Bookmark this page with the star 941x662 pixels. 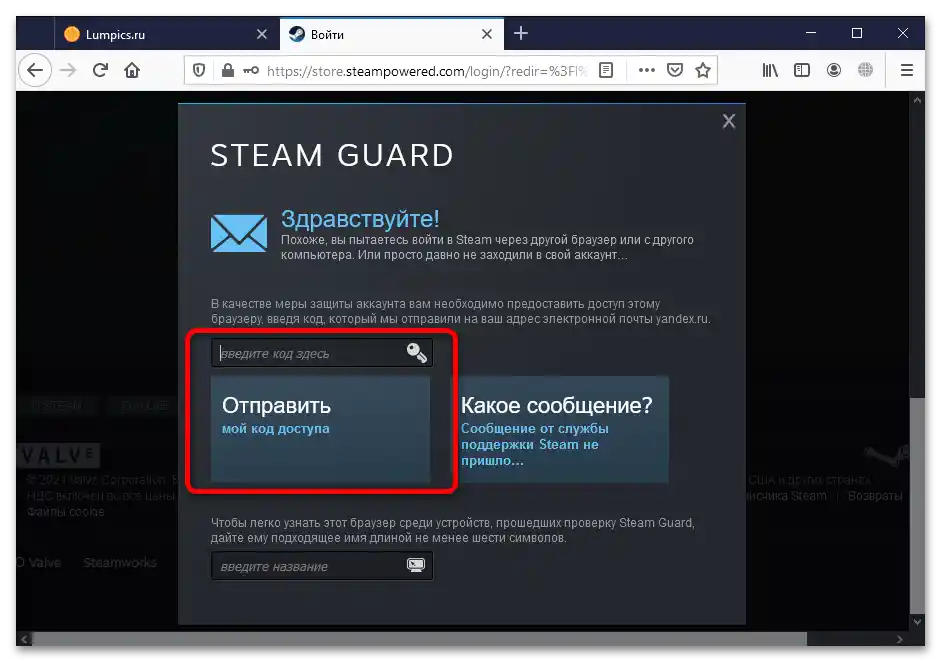point(703,70)
